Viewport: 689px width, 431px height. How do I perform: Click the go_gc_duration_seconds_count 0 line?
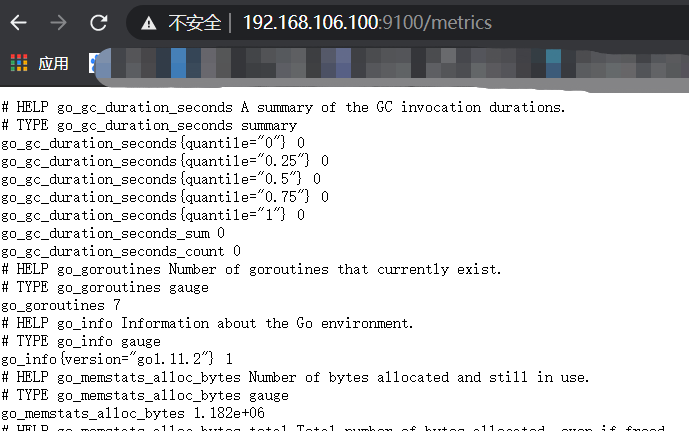pyautogui.click(x=121, y=251)
